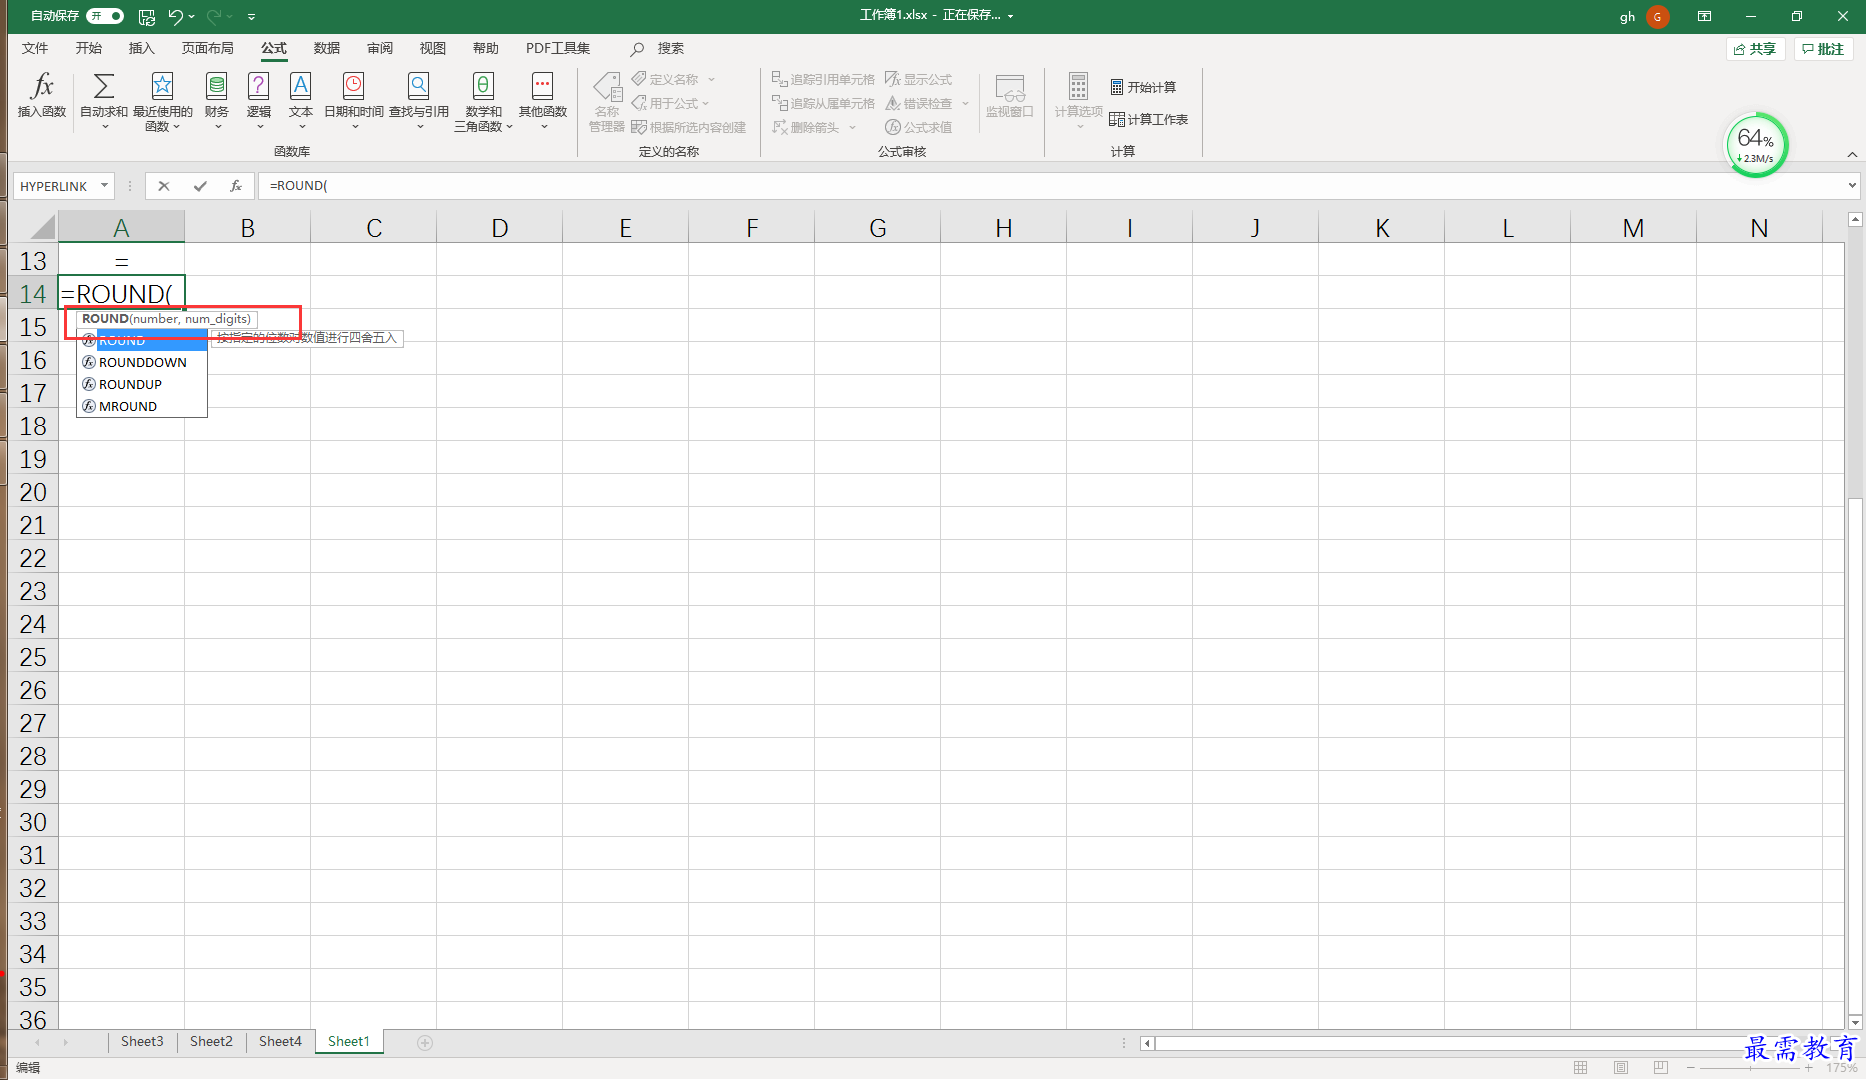The width and height of the screenshot is (1866, 1080).
Task: Toggle the AutoSave switch
Action: tap(105, 16)
